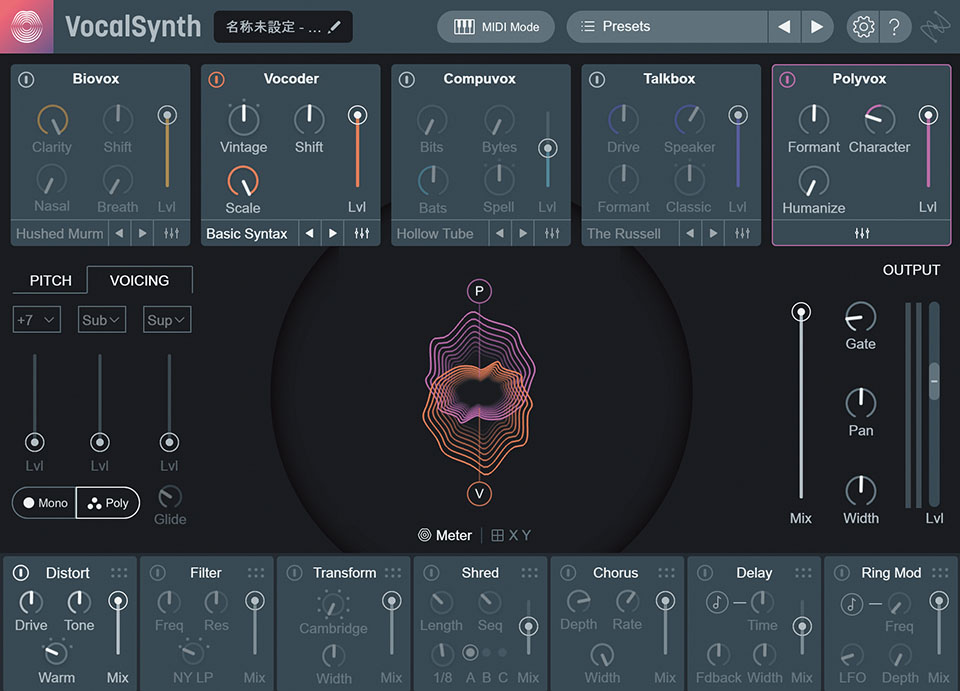Click the Delay note sync icon
The height and width of the screenshot is (691, 960).
point(717,603)
